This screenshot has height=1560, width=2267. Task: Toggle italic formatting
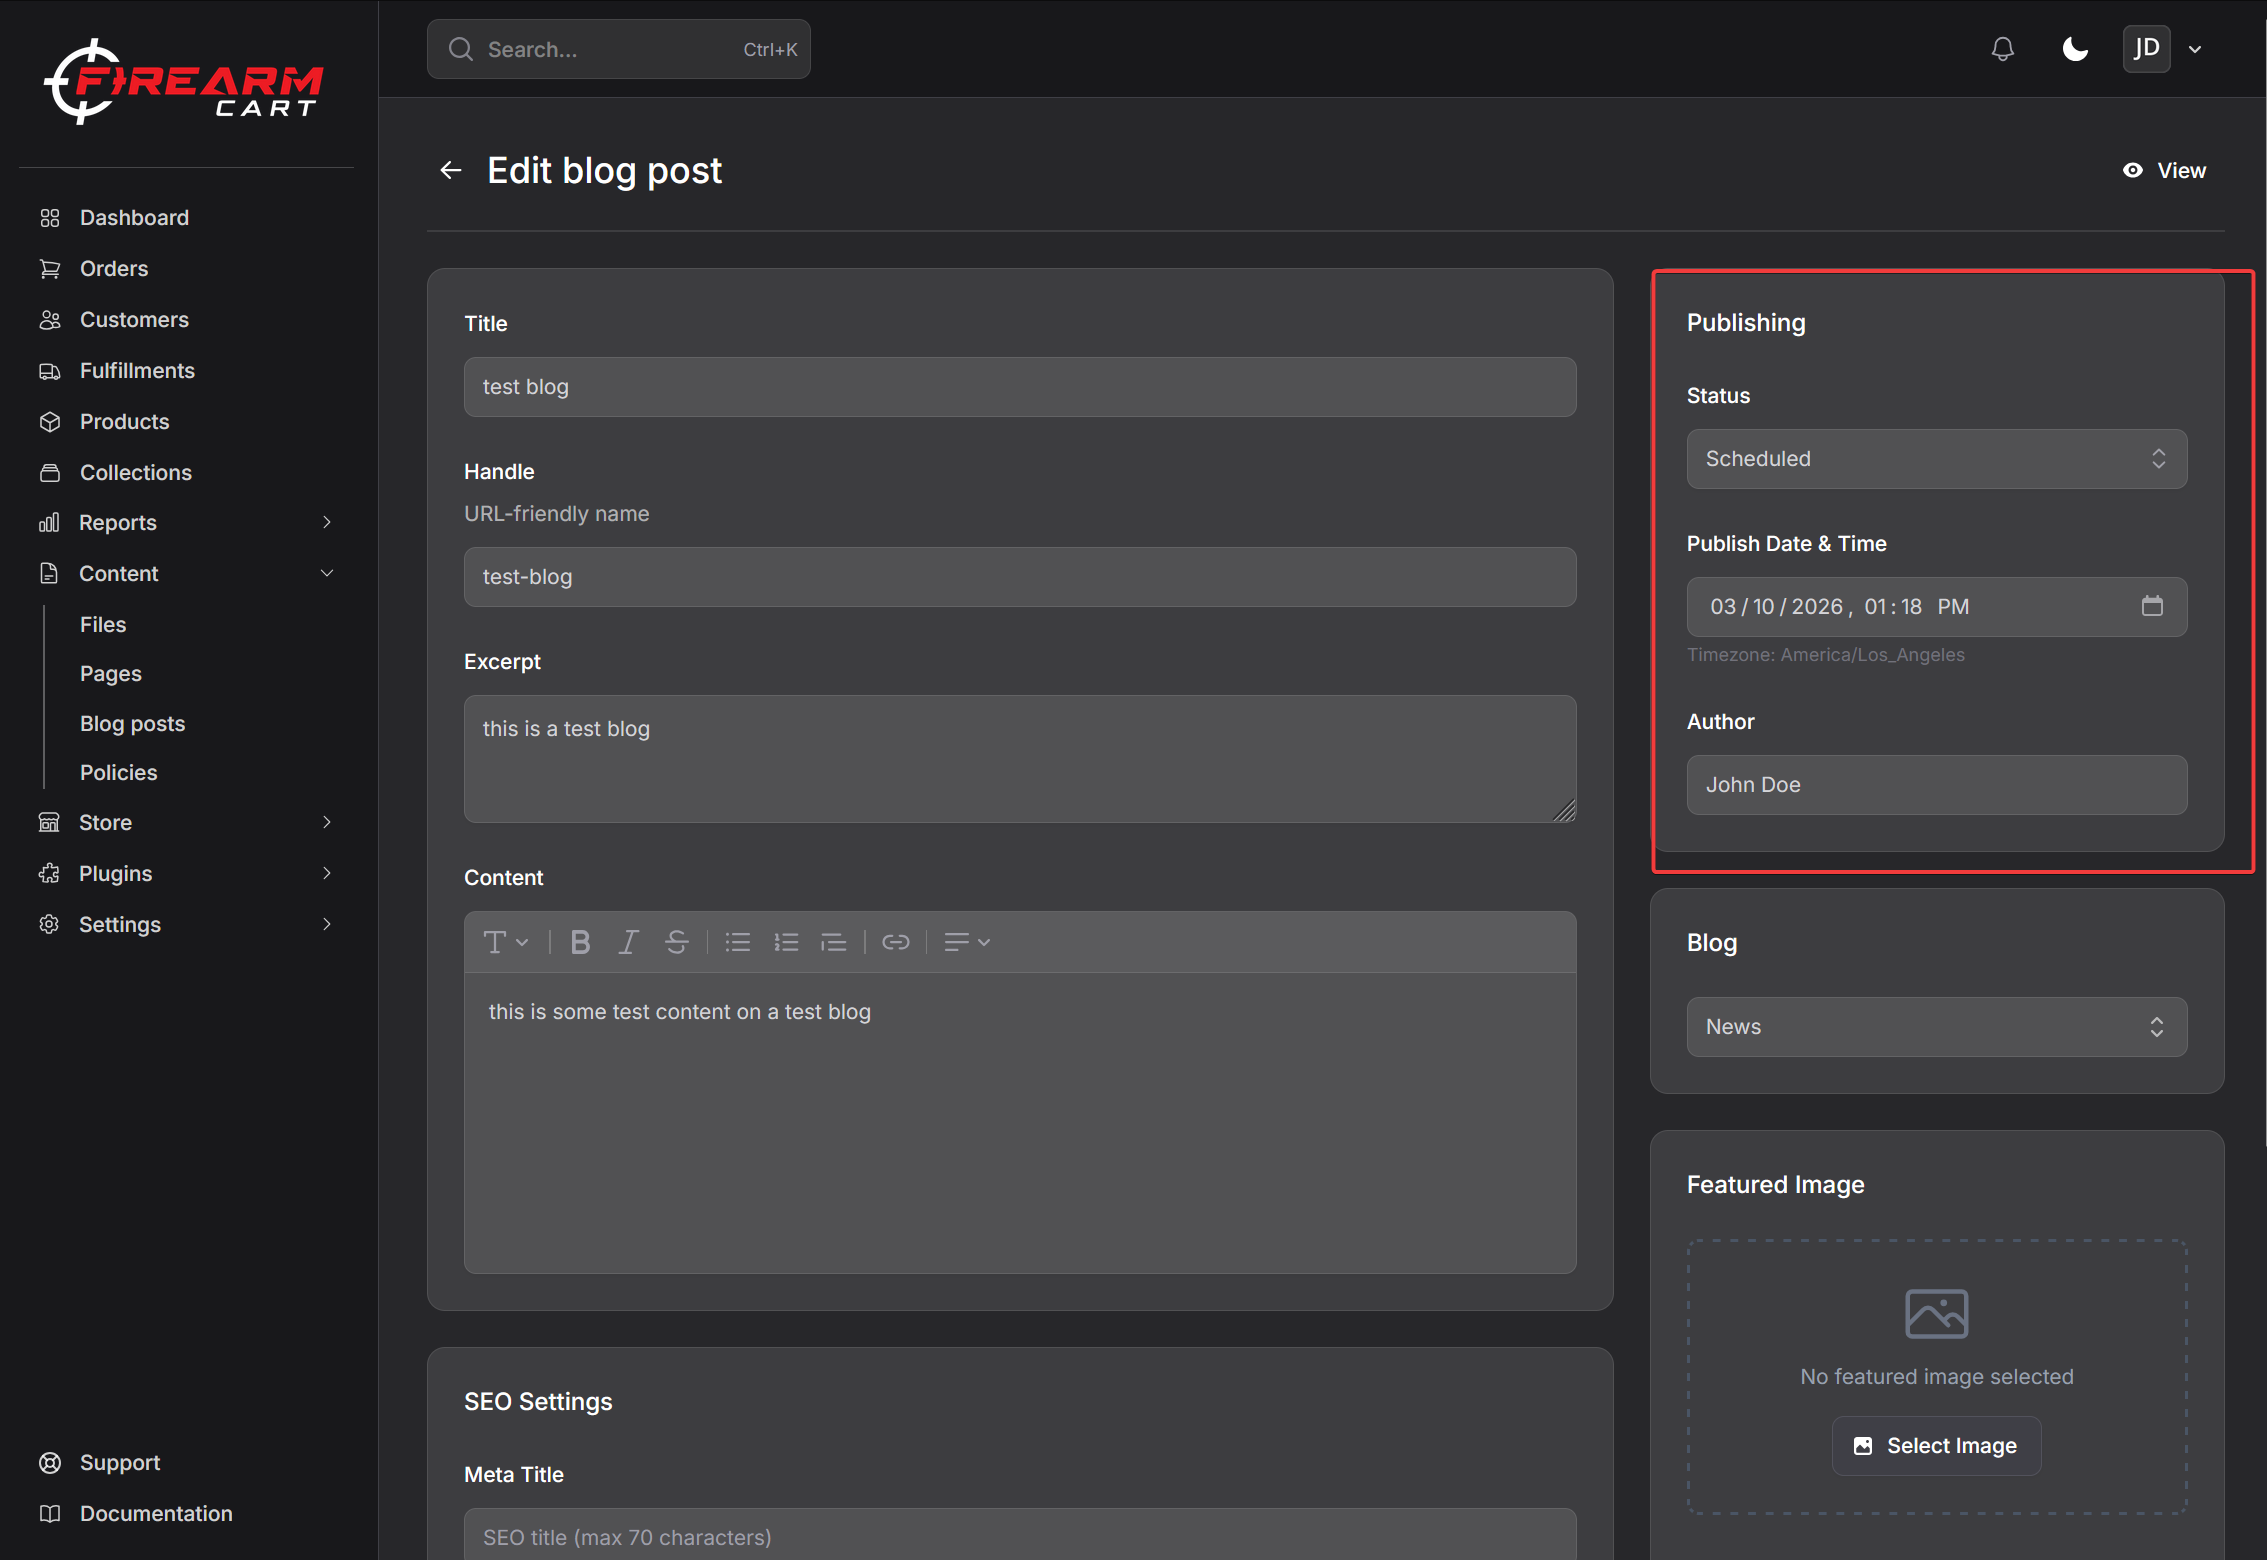[x=628, y=942]
